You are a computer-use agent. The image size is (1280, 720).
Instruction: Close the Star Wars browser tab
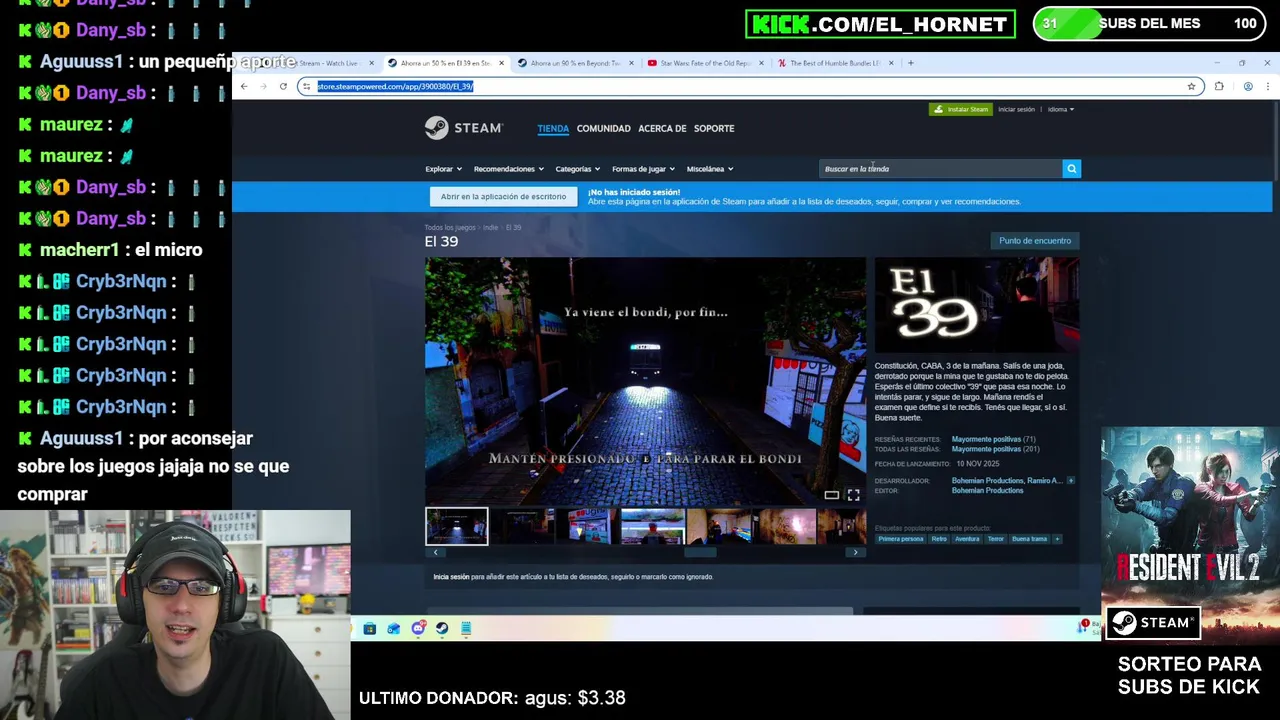(761, 63)
